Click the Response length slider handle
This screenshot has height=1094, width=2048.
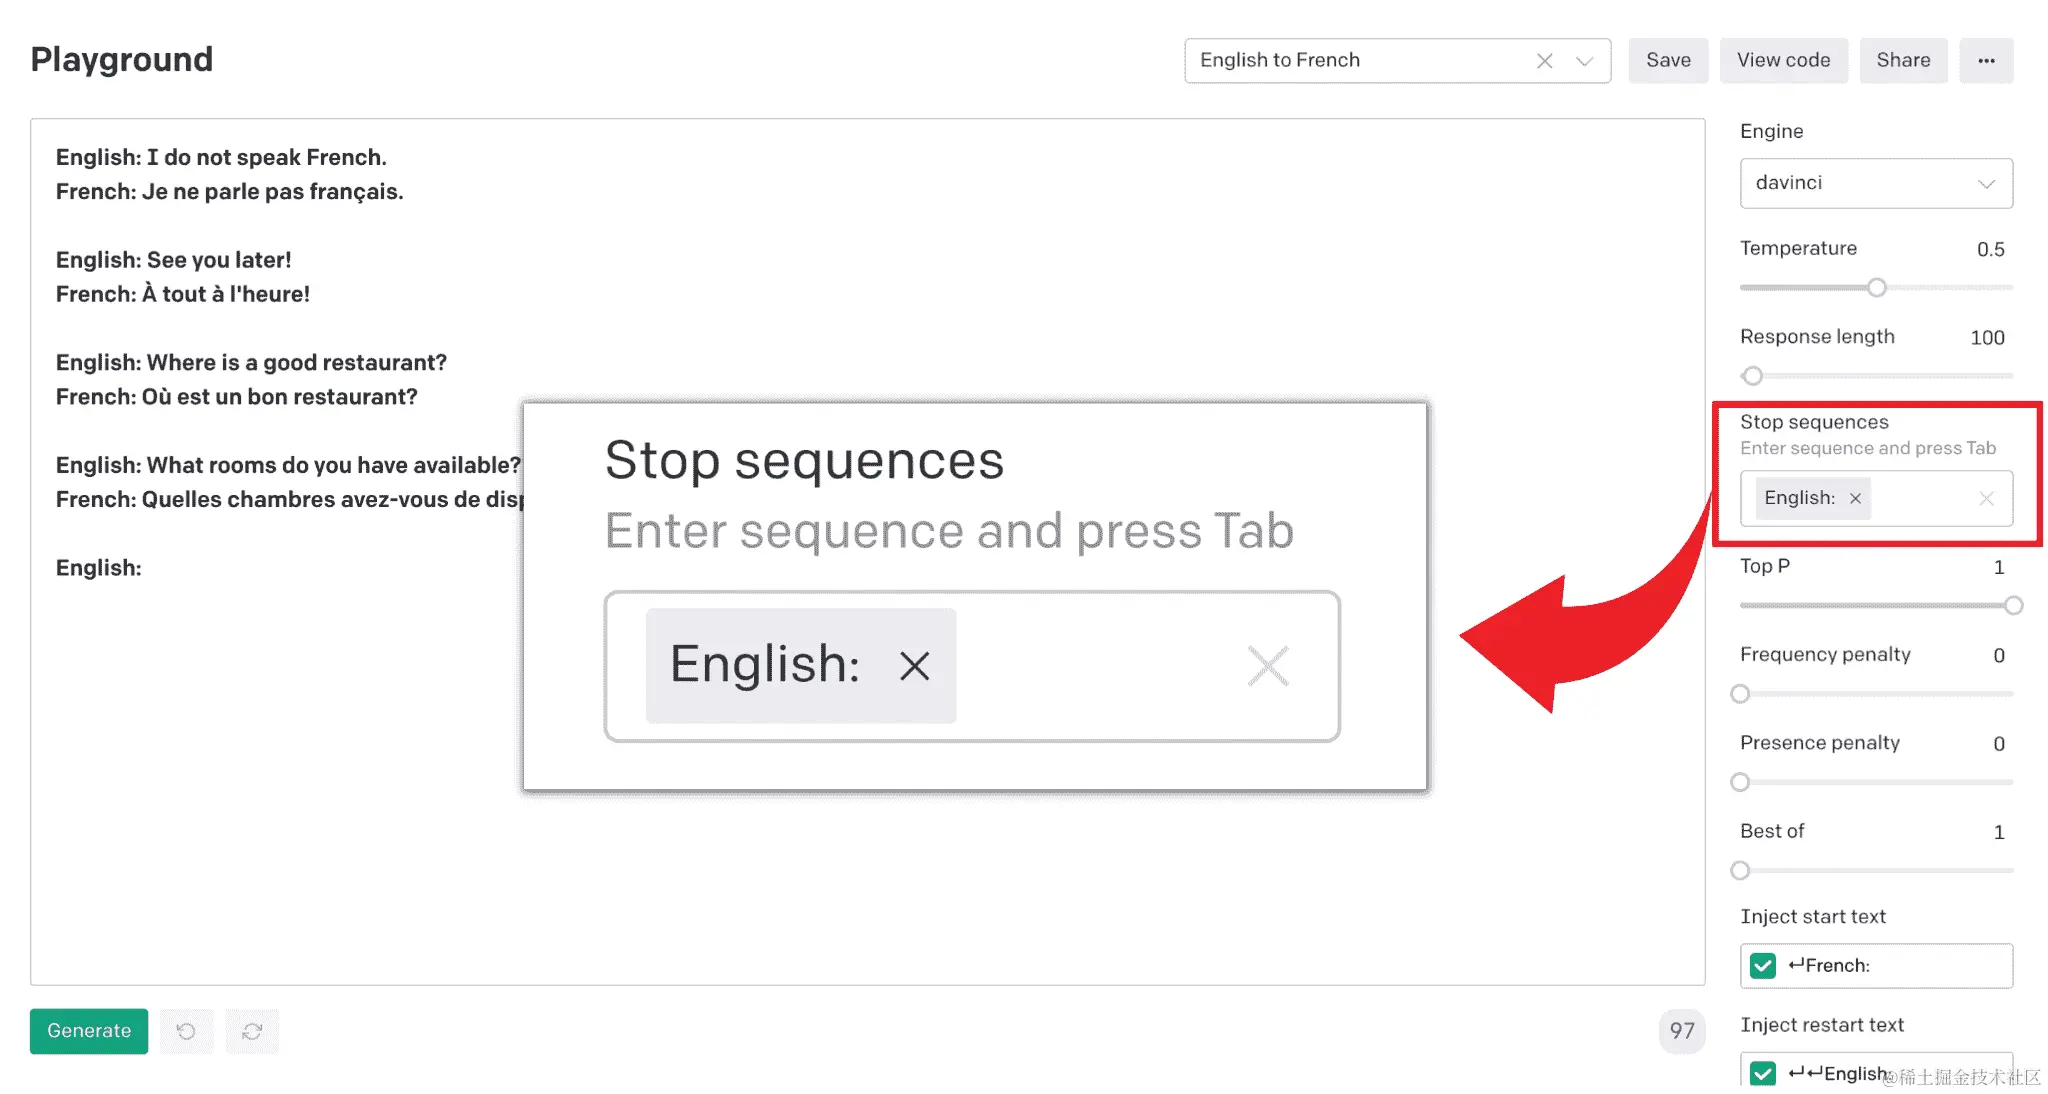coord(1752,376)
